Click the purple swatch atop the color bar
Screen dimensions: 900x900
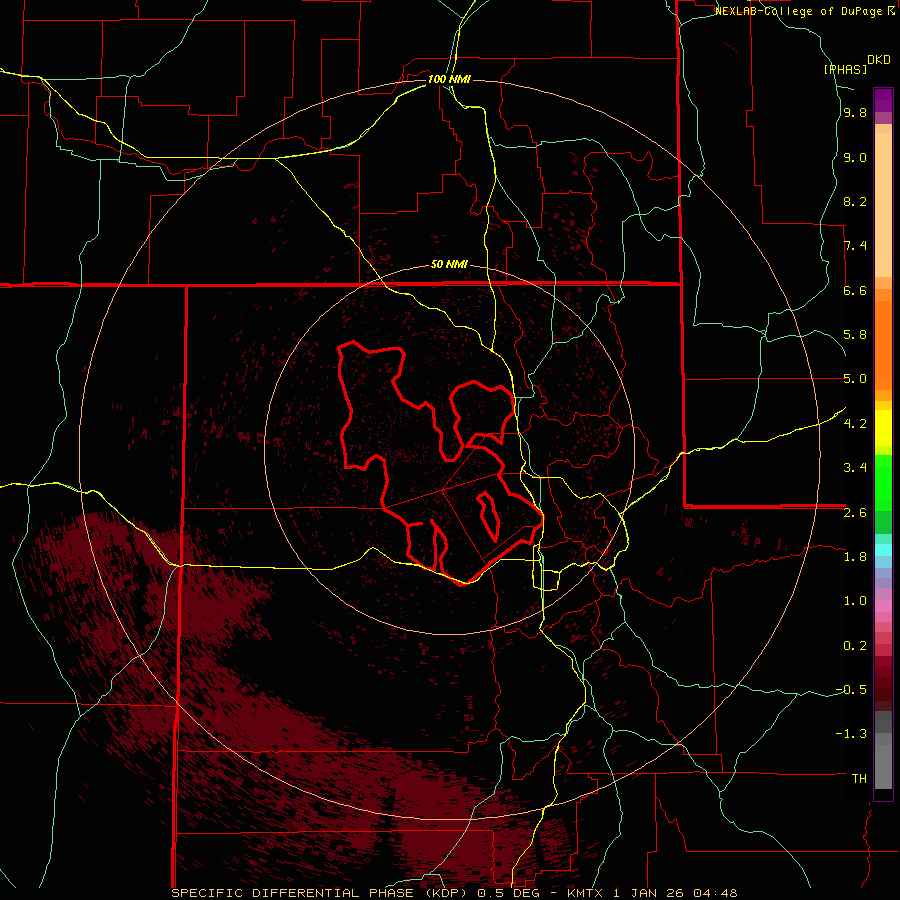click(x=883, y=100)
